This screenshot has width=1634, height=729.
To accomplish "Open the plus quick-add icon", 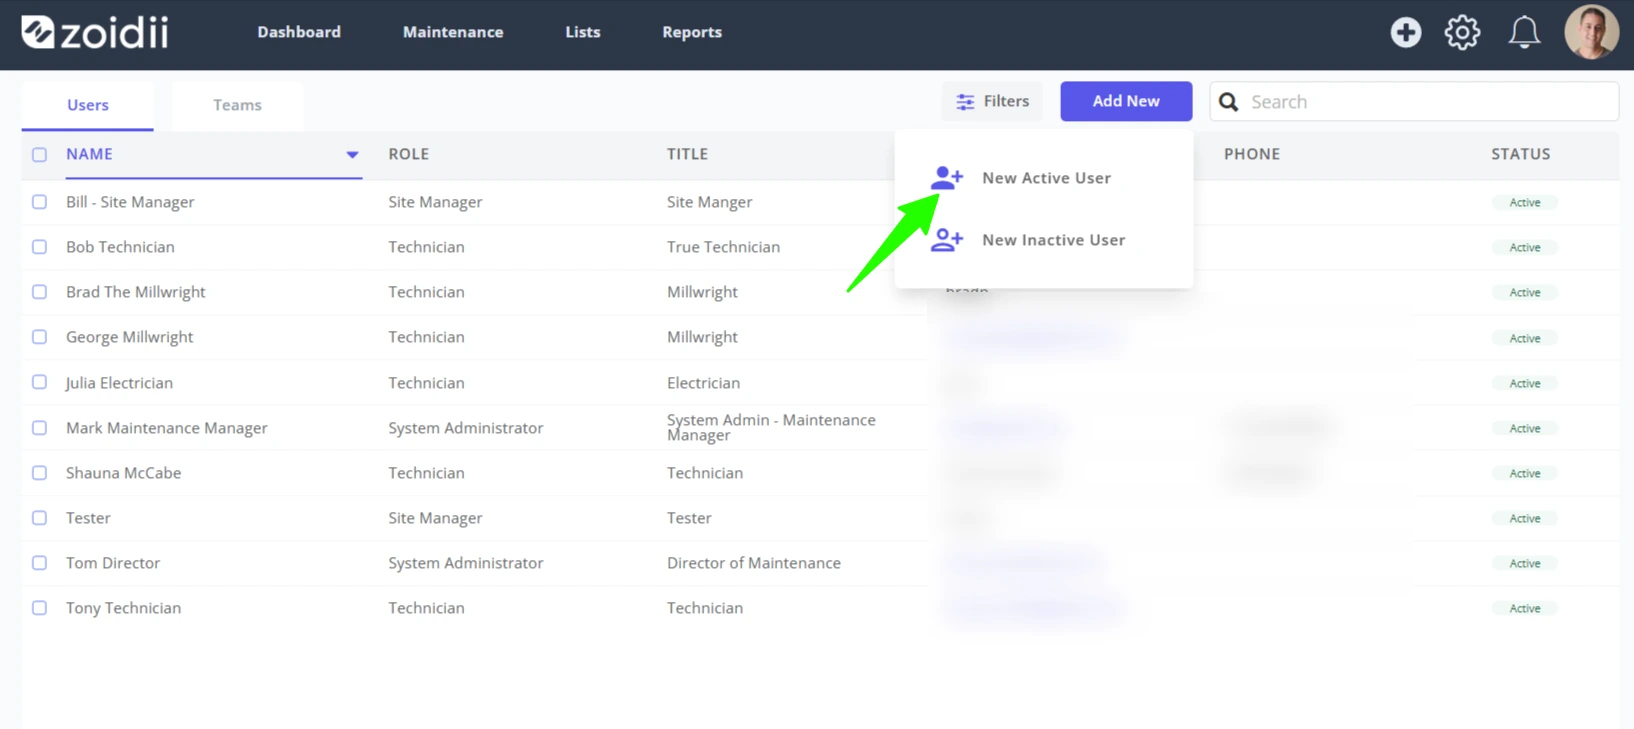I will coord(1405,32).
